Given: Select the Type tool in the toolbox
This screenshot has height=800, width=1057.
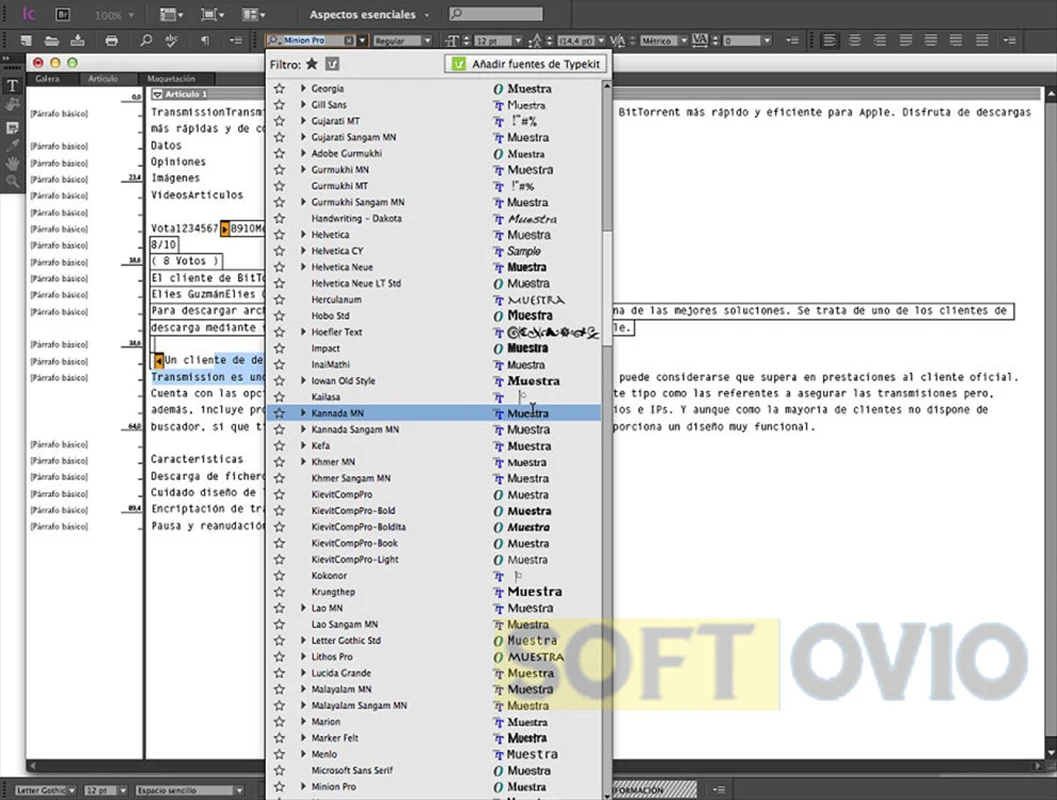Looking at the screenshot, I should point(12,86).
